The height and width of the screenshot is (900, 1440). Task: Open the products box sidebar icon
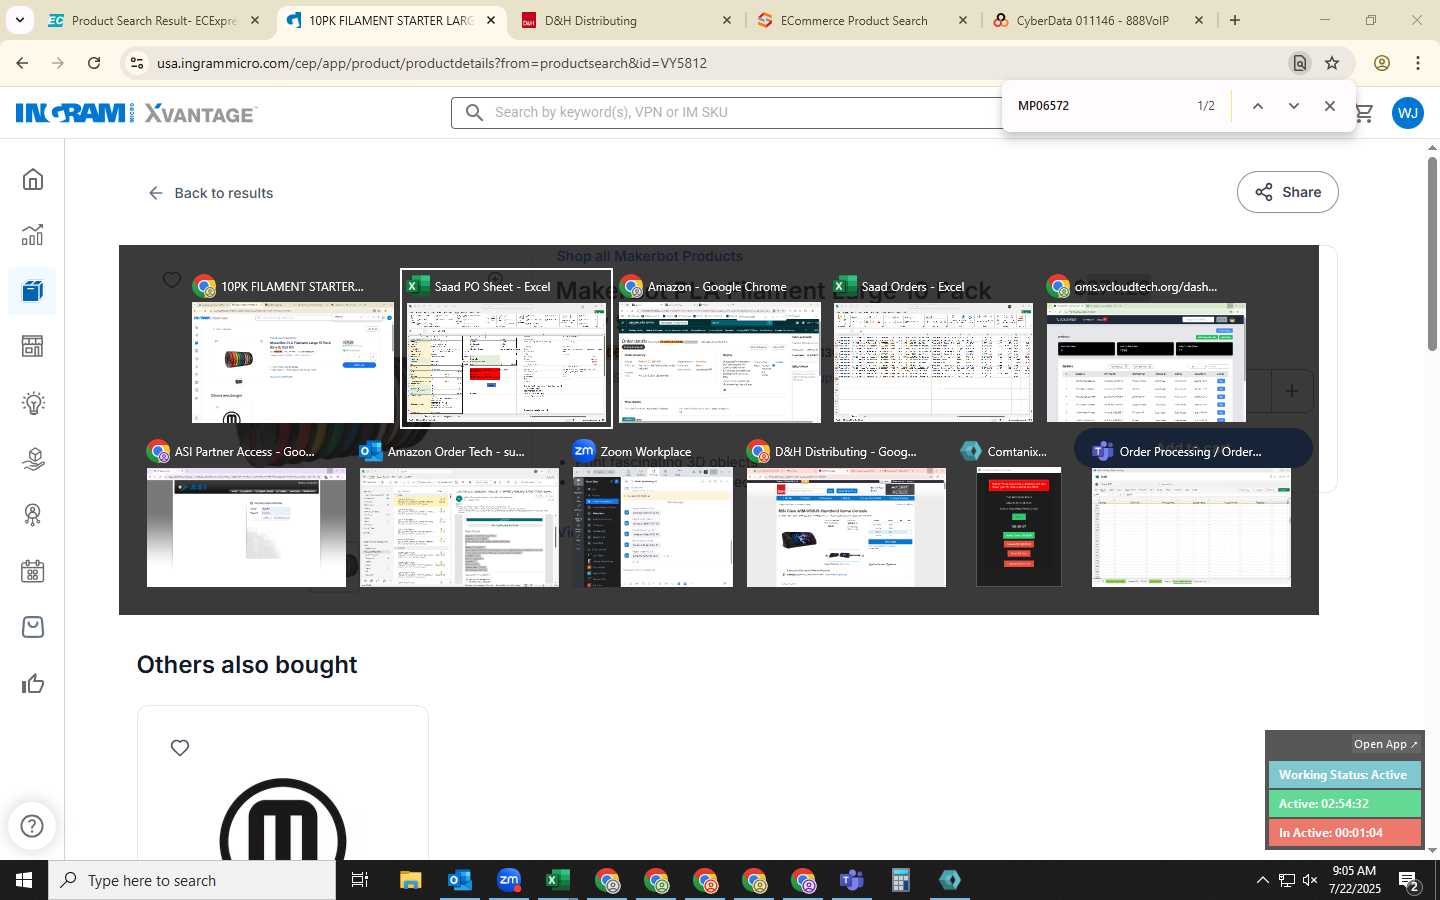tap(33, 291)
